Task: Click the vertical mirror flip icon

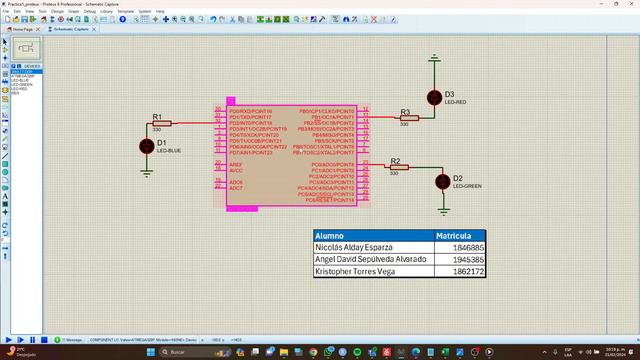Action: tap(5, 256)
